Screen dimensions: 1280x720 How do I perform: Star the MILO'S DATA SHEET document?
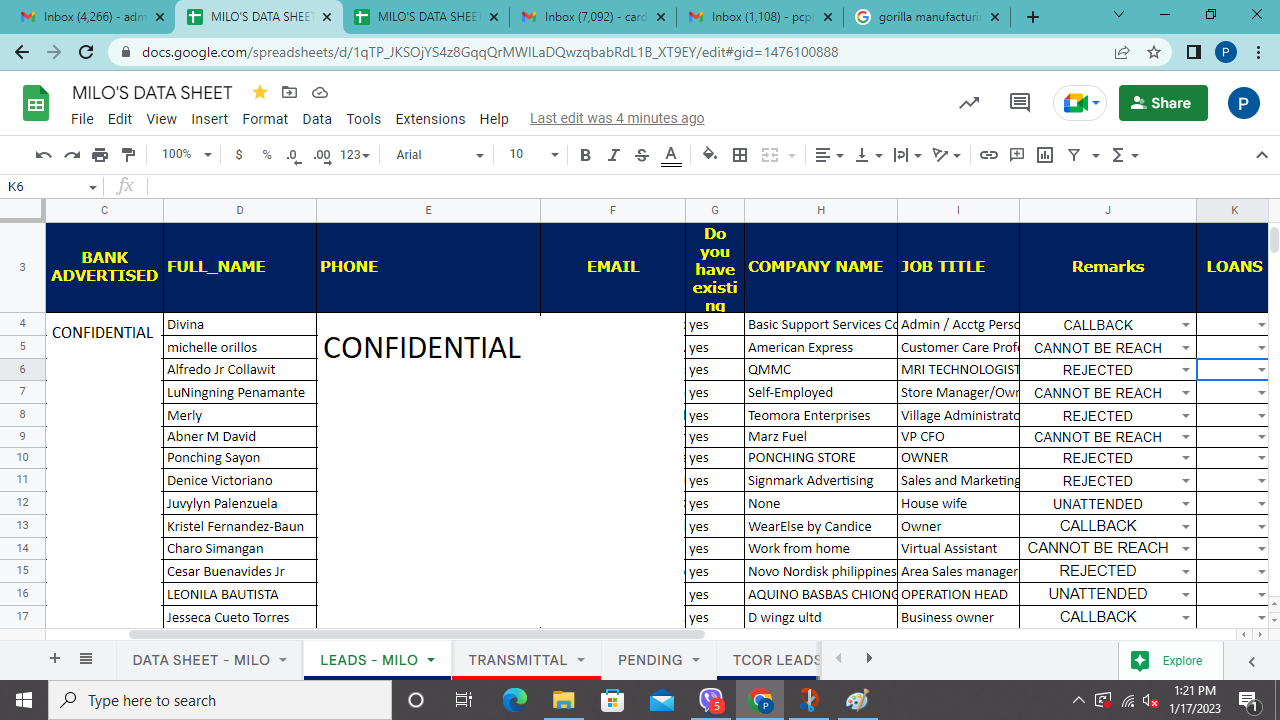click(260, 93)
